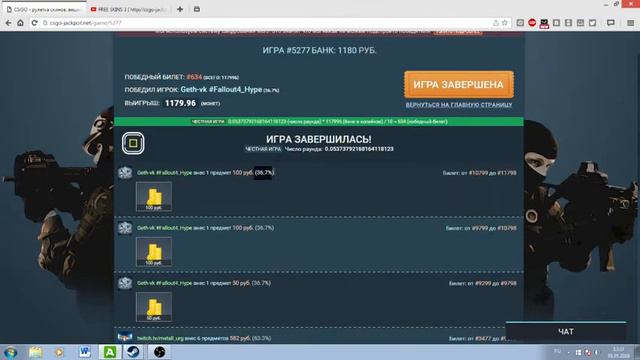Click the winnings value 1179.96
This screenshot has height=360, width=640.
[x=180, y=103]
